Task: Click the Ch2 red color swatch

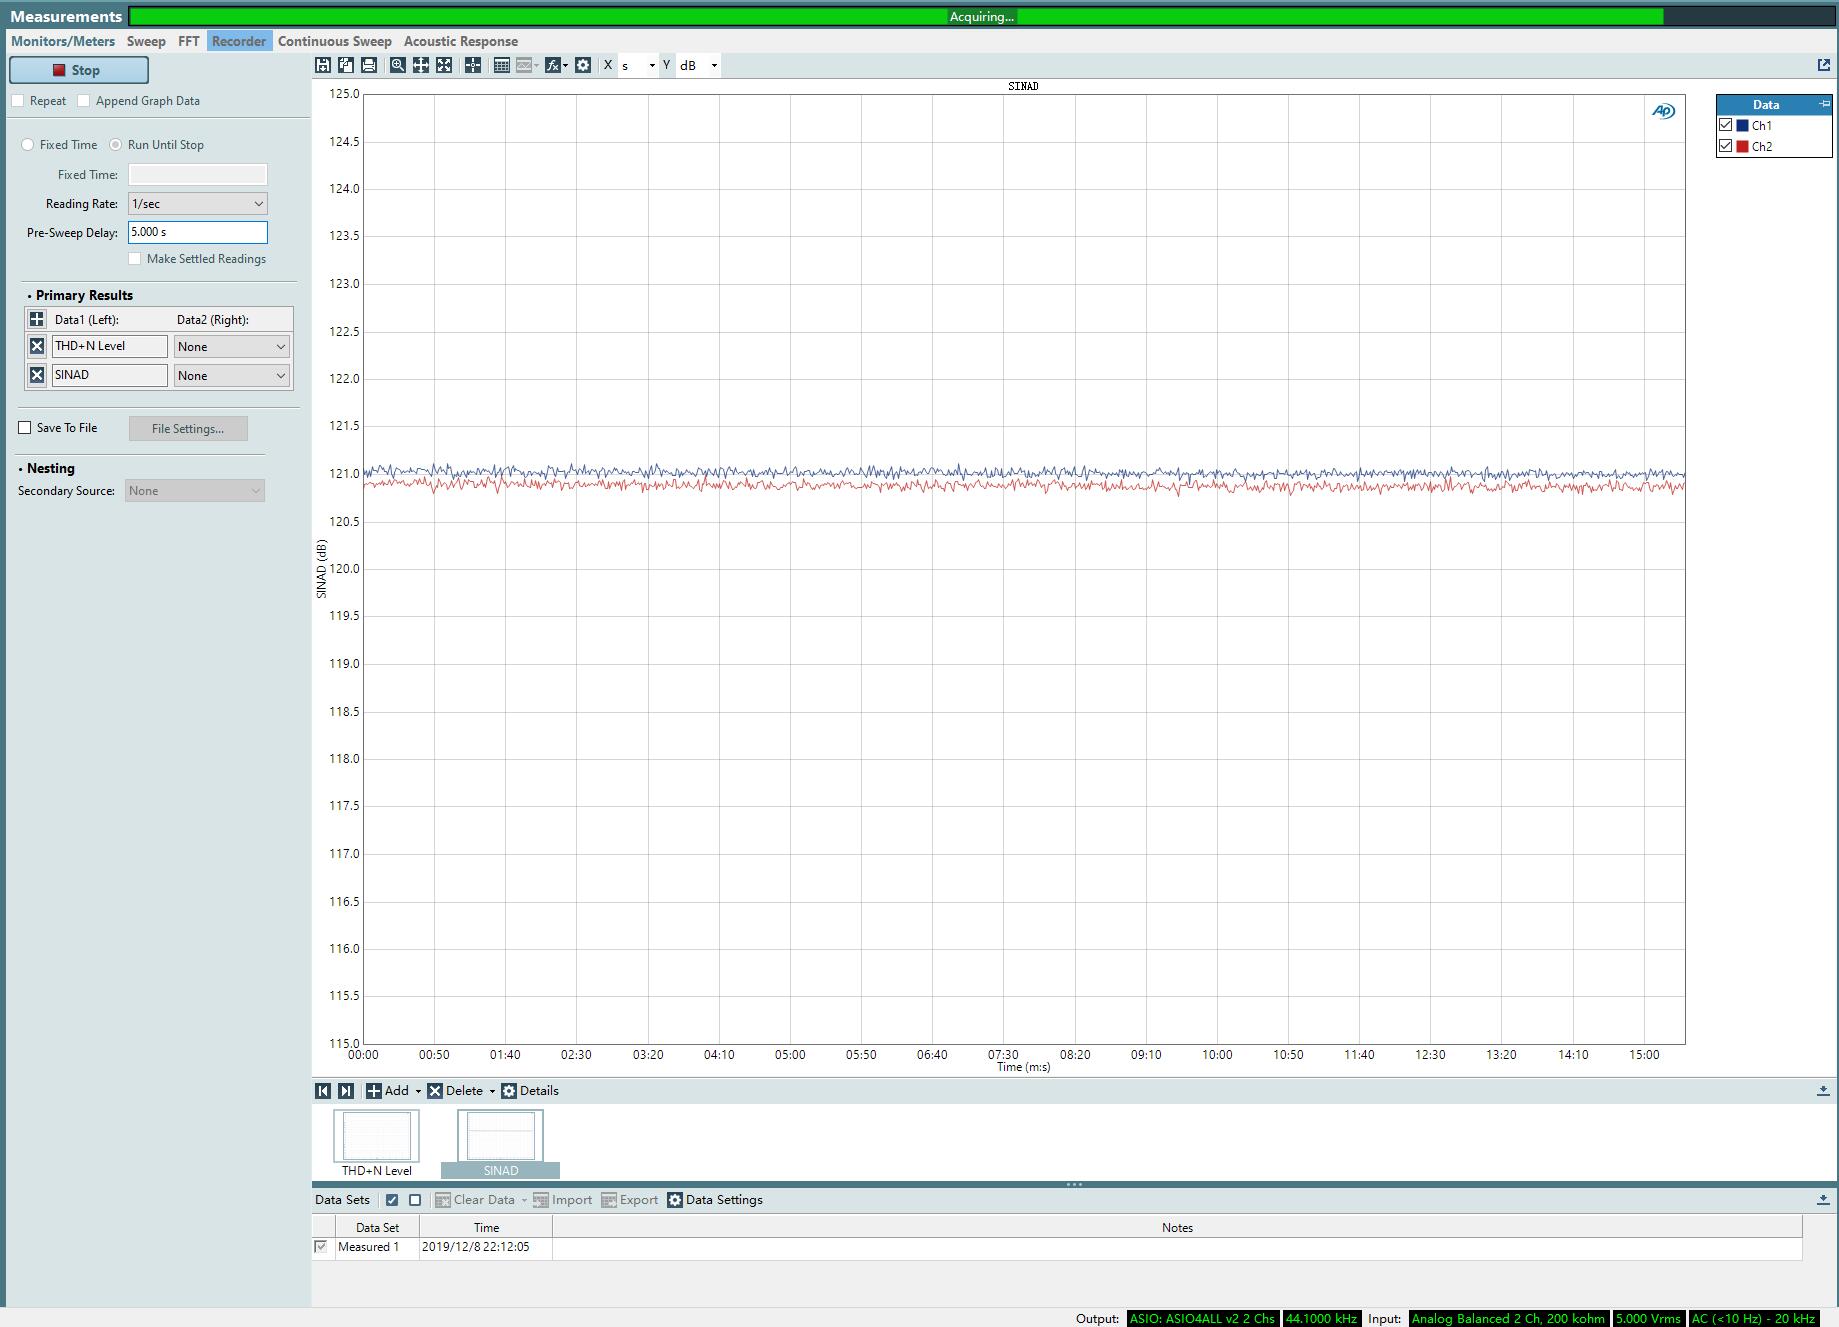Action: tap(1742, 146)
